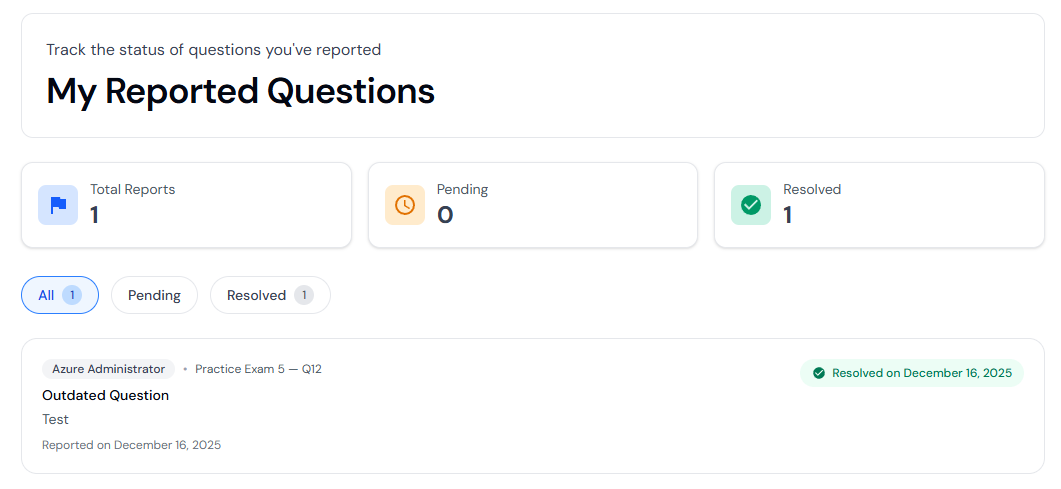
Task: Click the Resolved stat card count
Action: [x=788, y=215]
